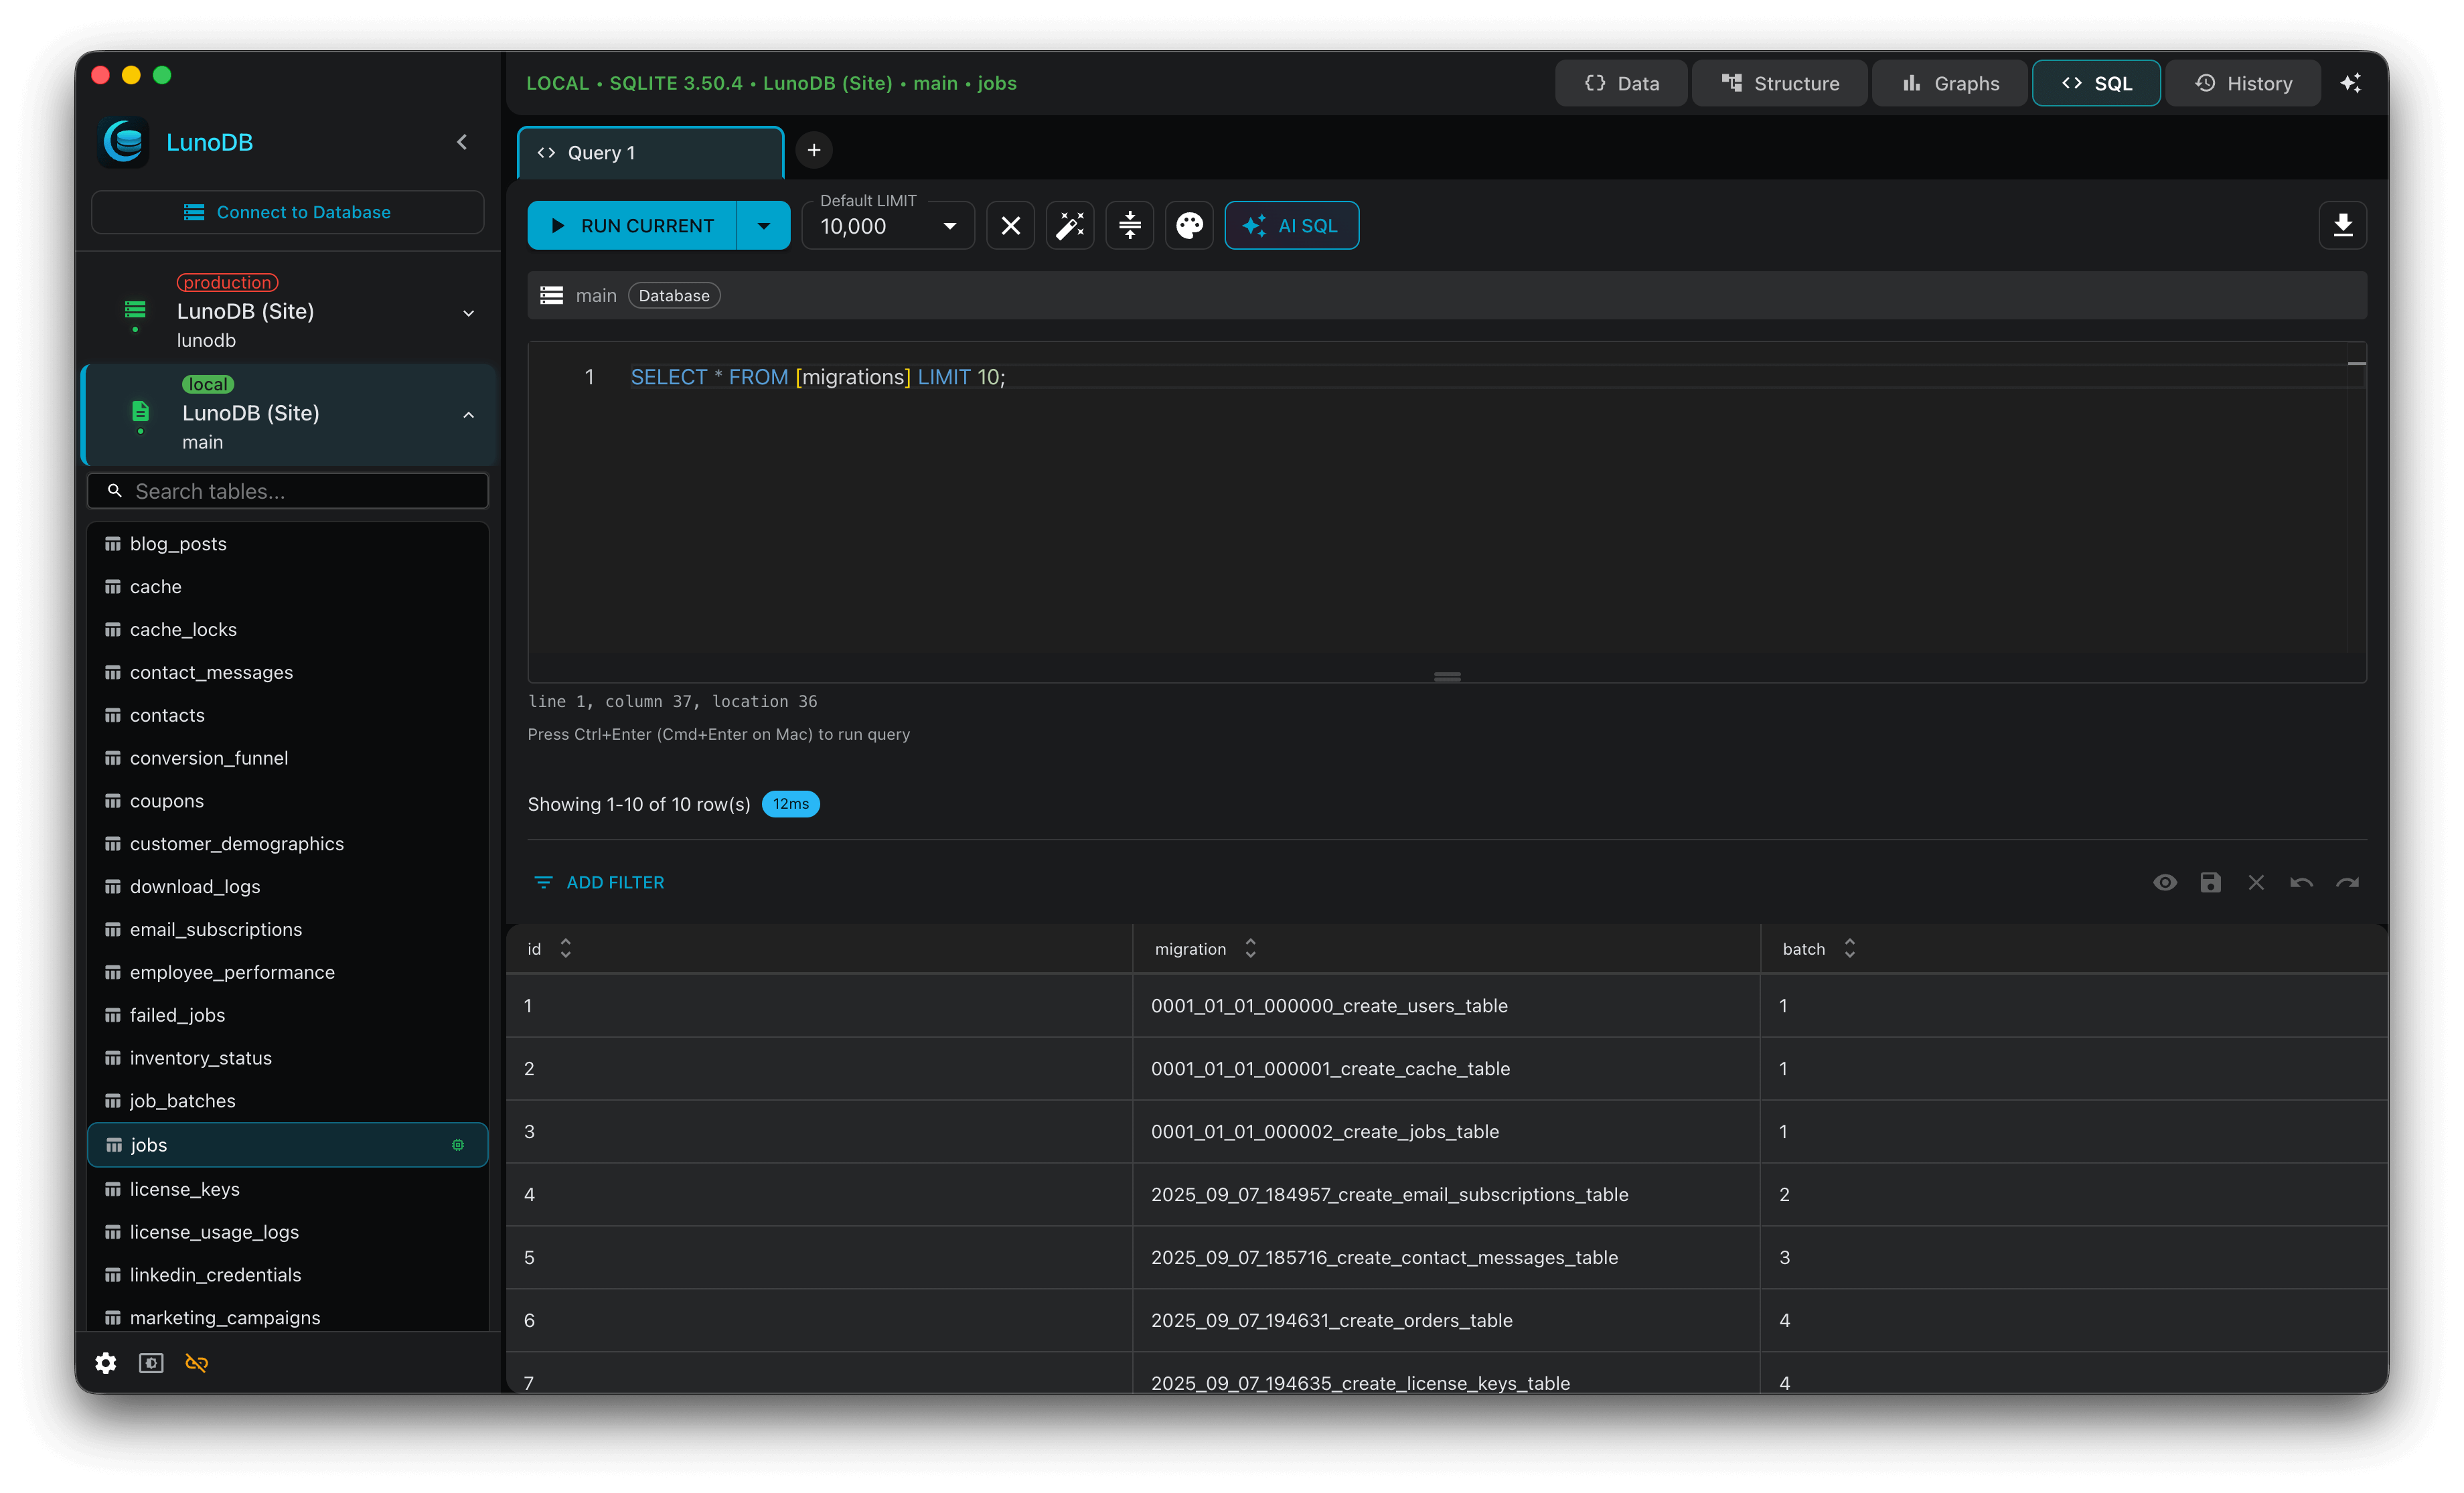Viewport: 2464px width, 1493px height.
Task: Select the contact_messages table
Action: (288, 672)
